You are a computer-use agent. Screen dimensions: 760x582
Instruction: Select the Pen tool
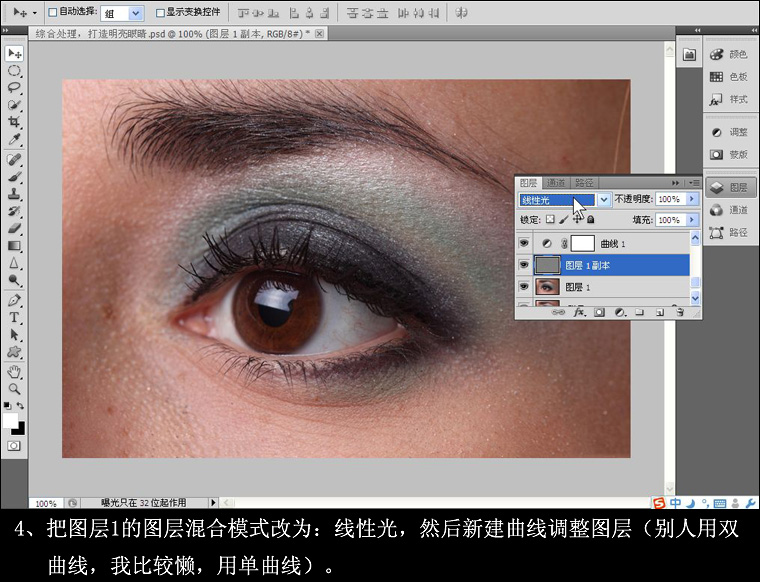pos(14,300)
